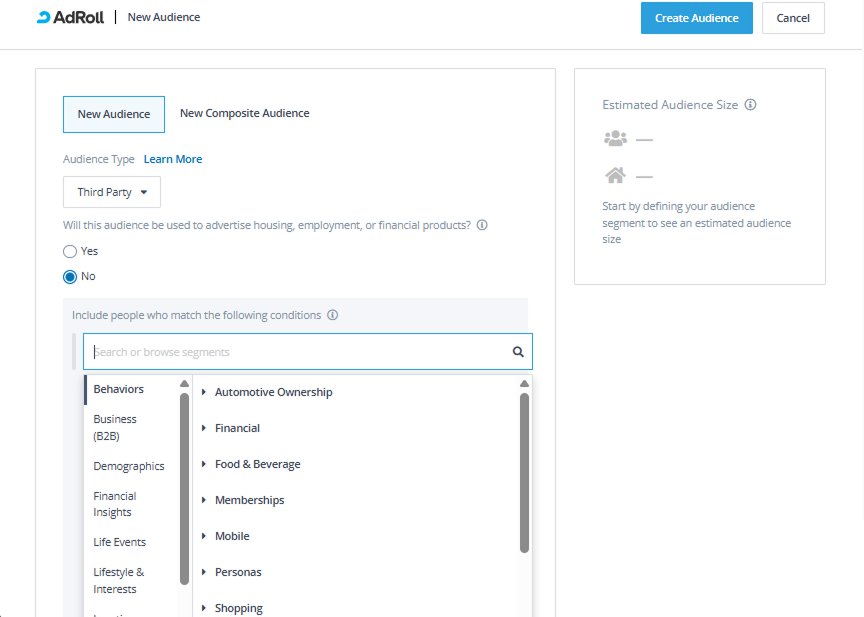Click the search magnifier icon

[518, 352]
